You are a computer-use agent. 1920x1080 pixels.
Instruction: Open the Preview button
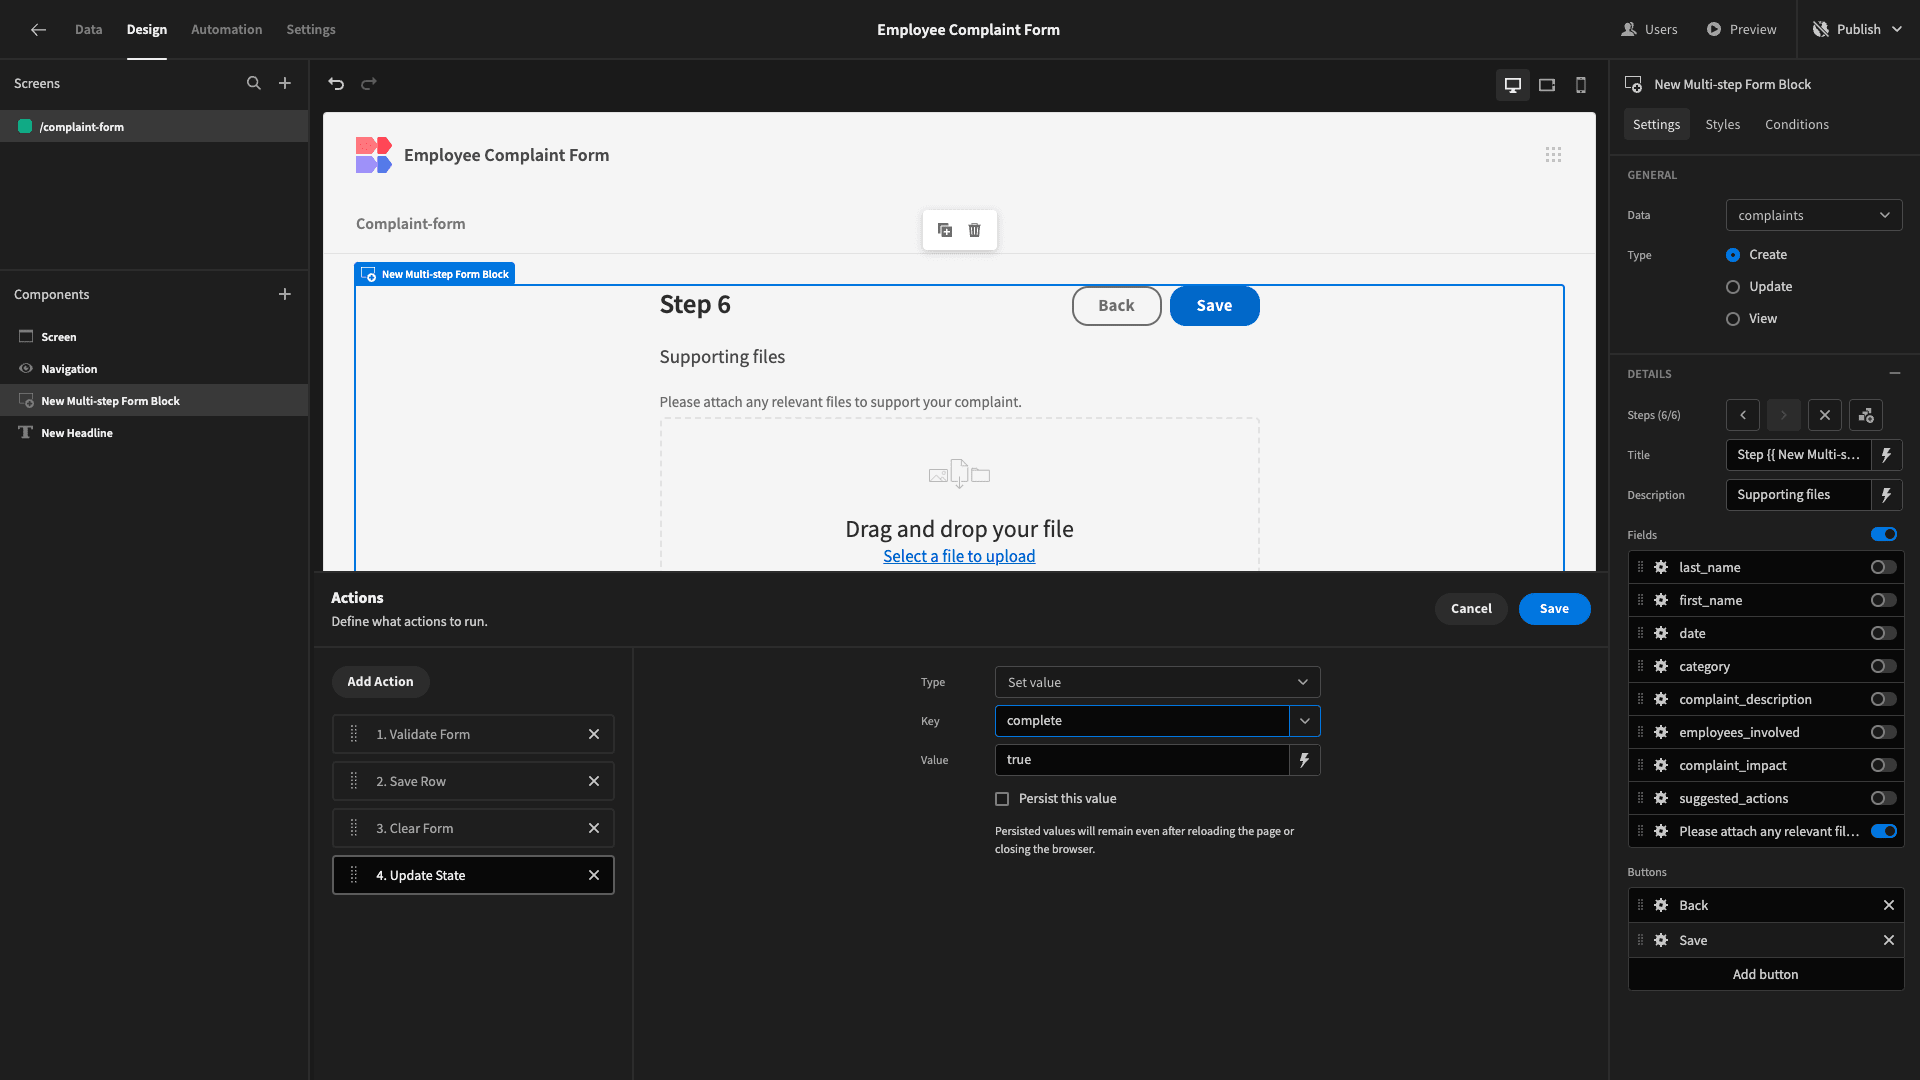pos(1741,30)
